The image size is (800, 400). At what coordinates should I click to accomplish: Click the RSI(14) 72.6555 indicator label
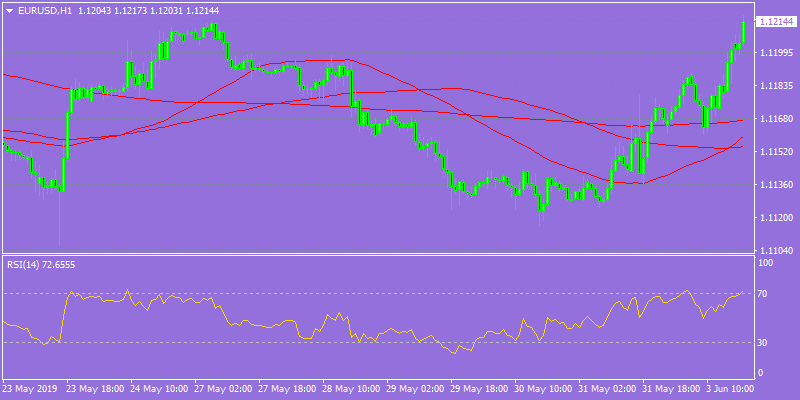point(39,264)
